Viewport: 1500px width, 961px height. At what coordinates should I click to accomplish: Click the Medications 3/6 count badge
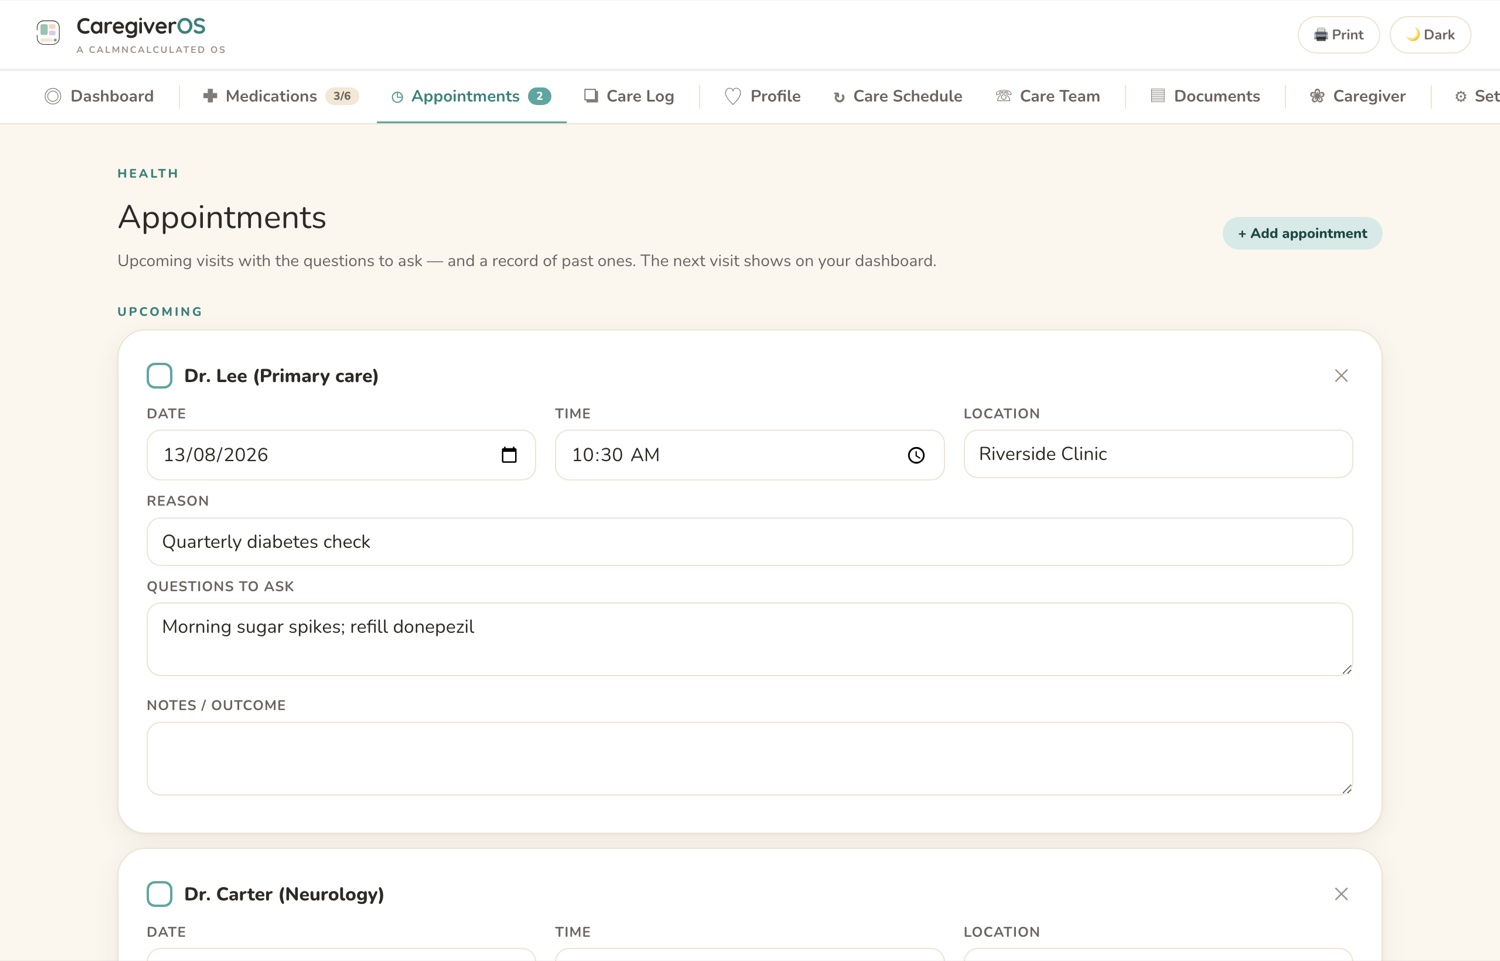(x=342, y=96)
